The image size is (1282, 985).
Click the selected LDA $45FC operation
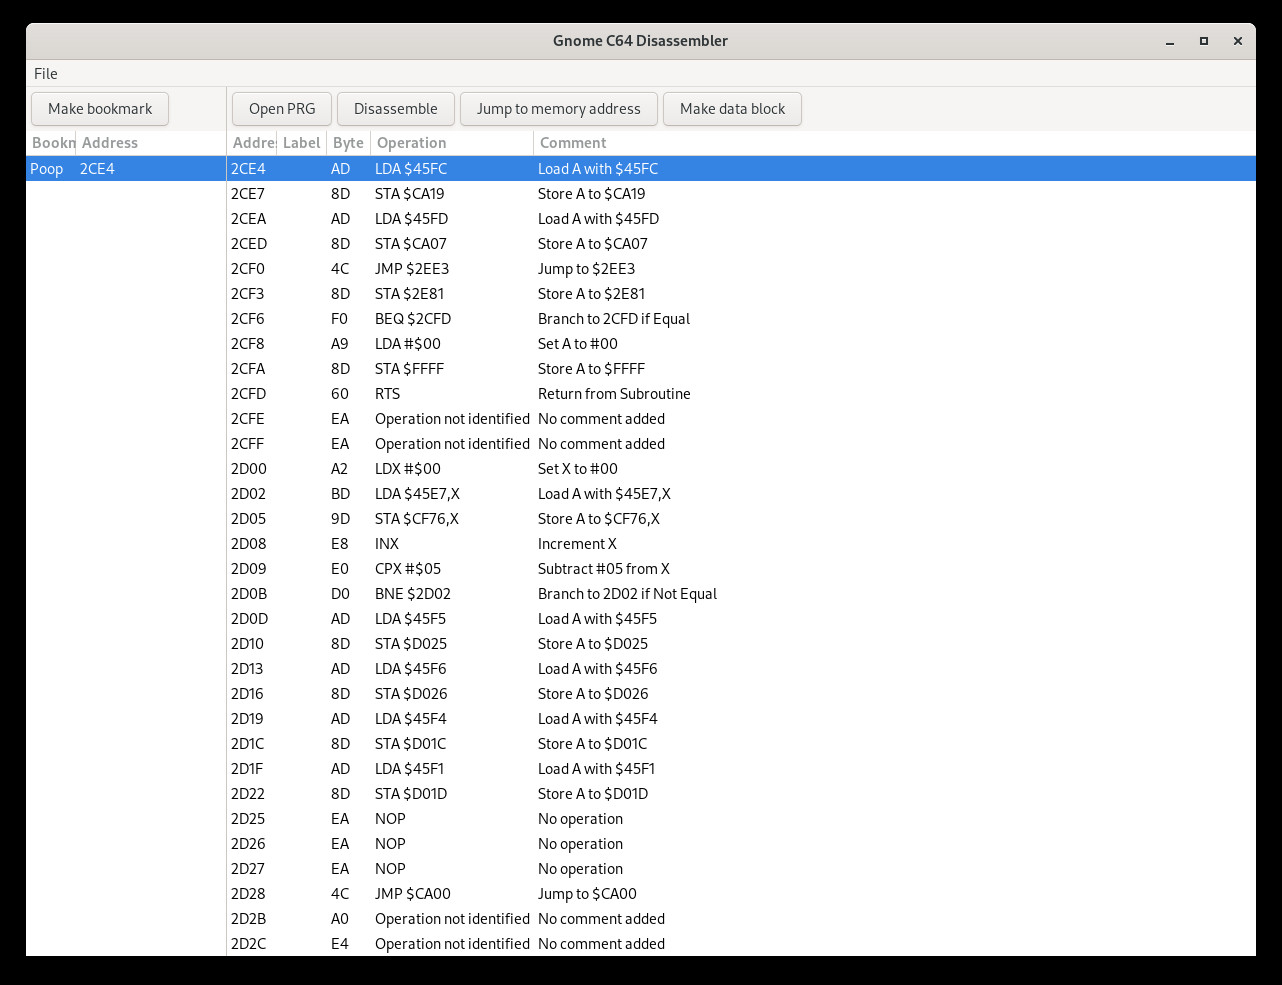click(411, 169)
